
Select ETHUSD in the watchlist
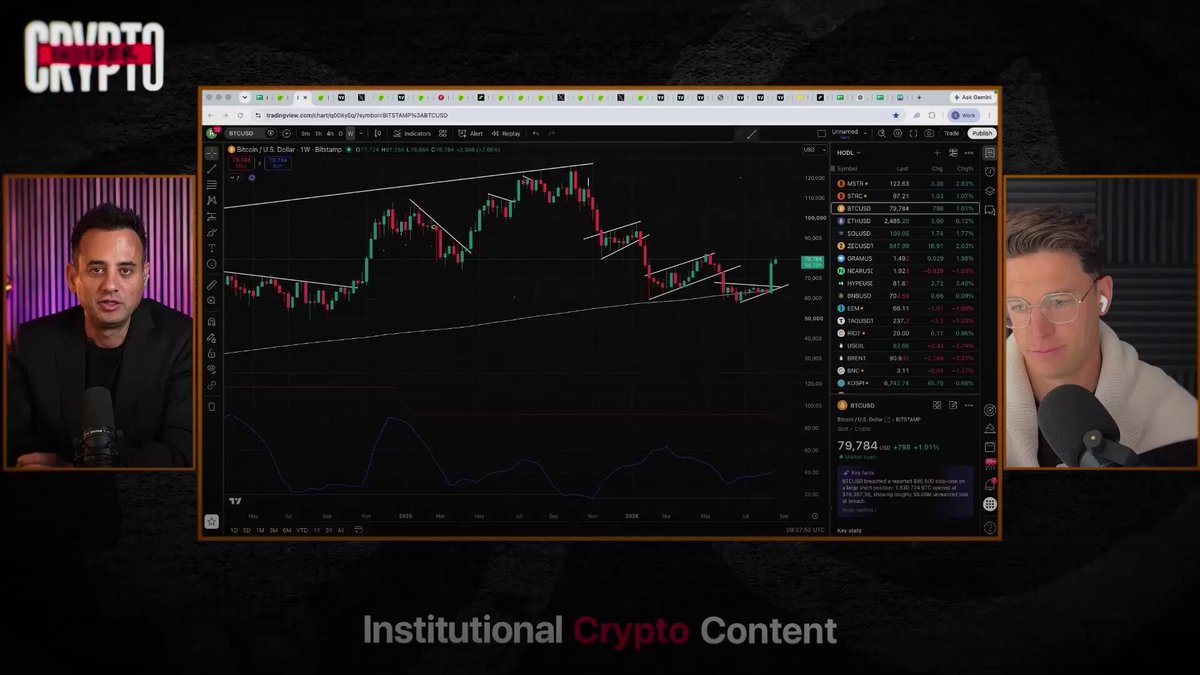906,221
